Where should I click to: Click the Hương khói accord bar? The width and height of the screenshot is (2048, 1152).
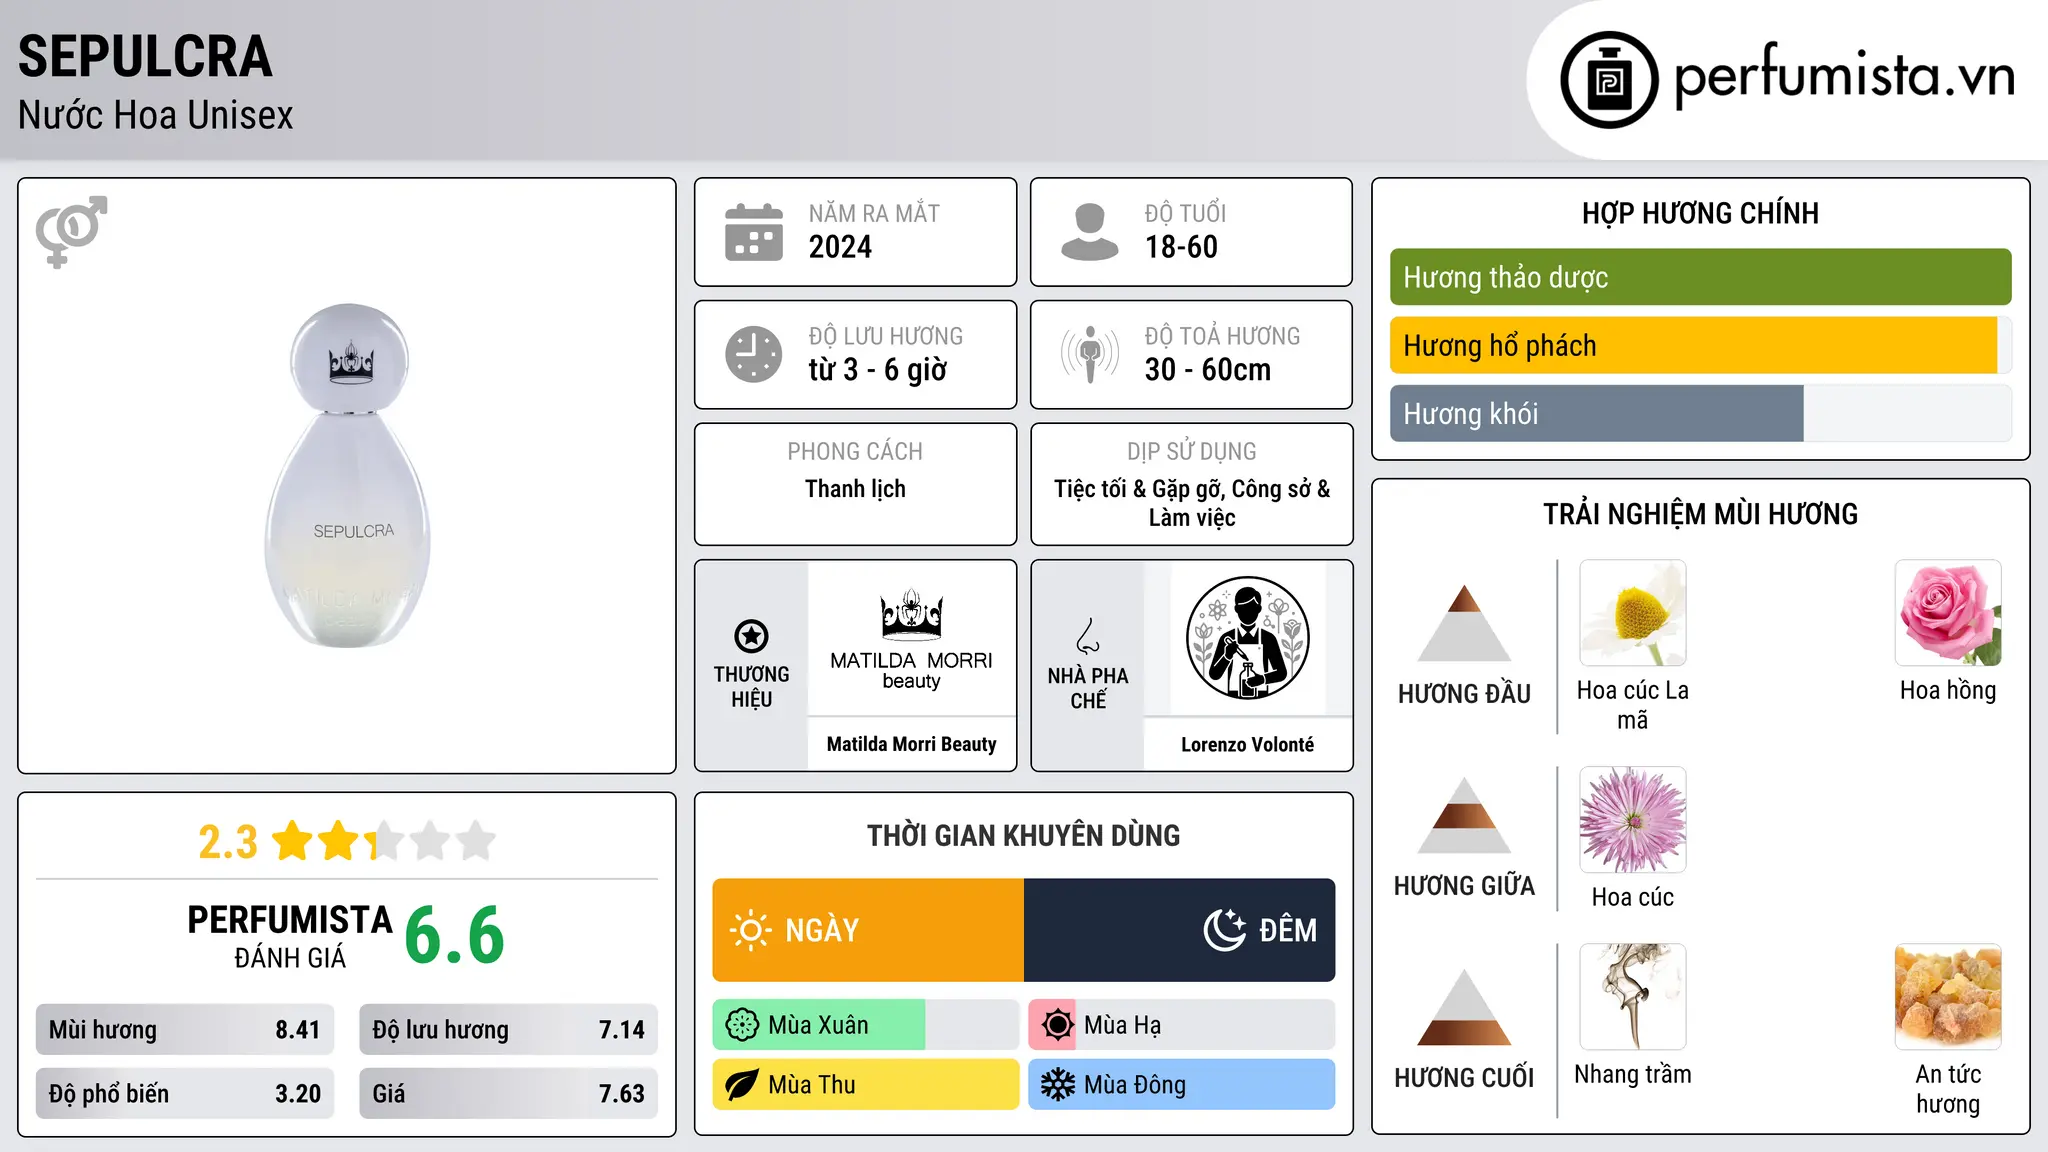(x=1700, y=413)
